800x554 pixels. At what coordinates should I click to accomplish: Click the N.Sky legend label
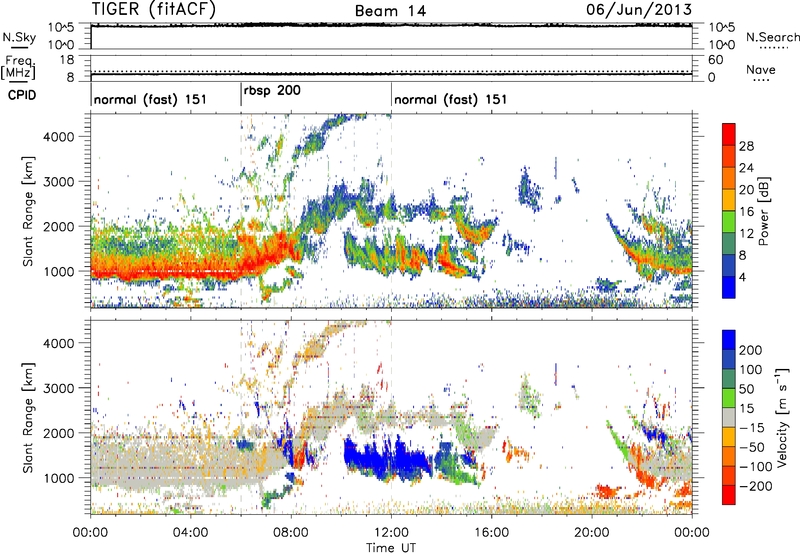[x=19, y=37]
